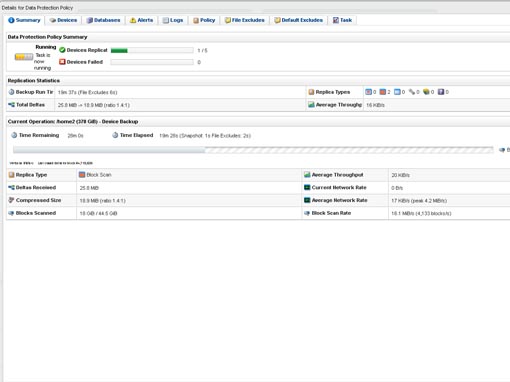The height and width of the screenshot is (382, 510).
Task: Click the Compressed Size ratio value
Action: click(x=103, y=201)
